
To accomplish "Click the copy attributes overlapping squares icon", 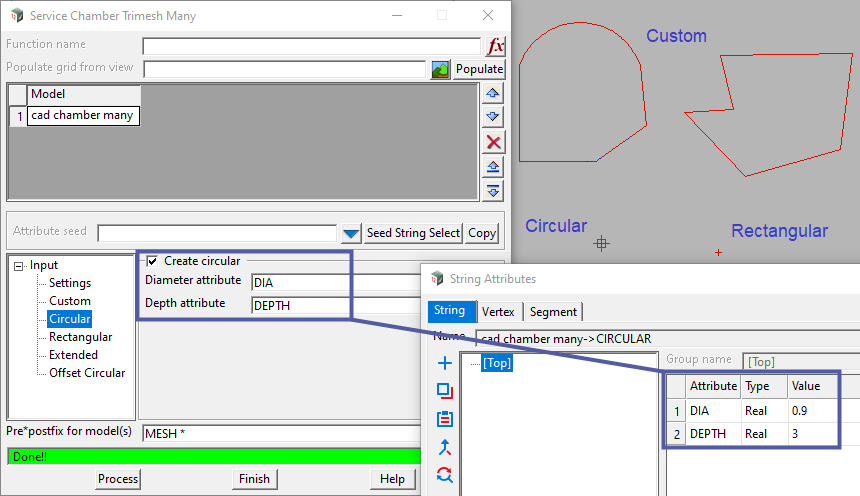I will coord(445,391).
